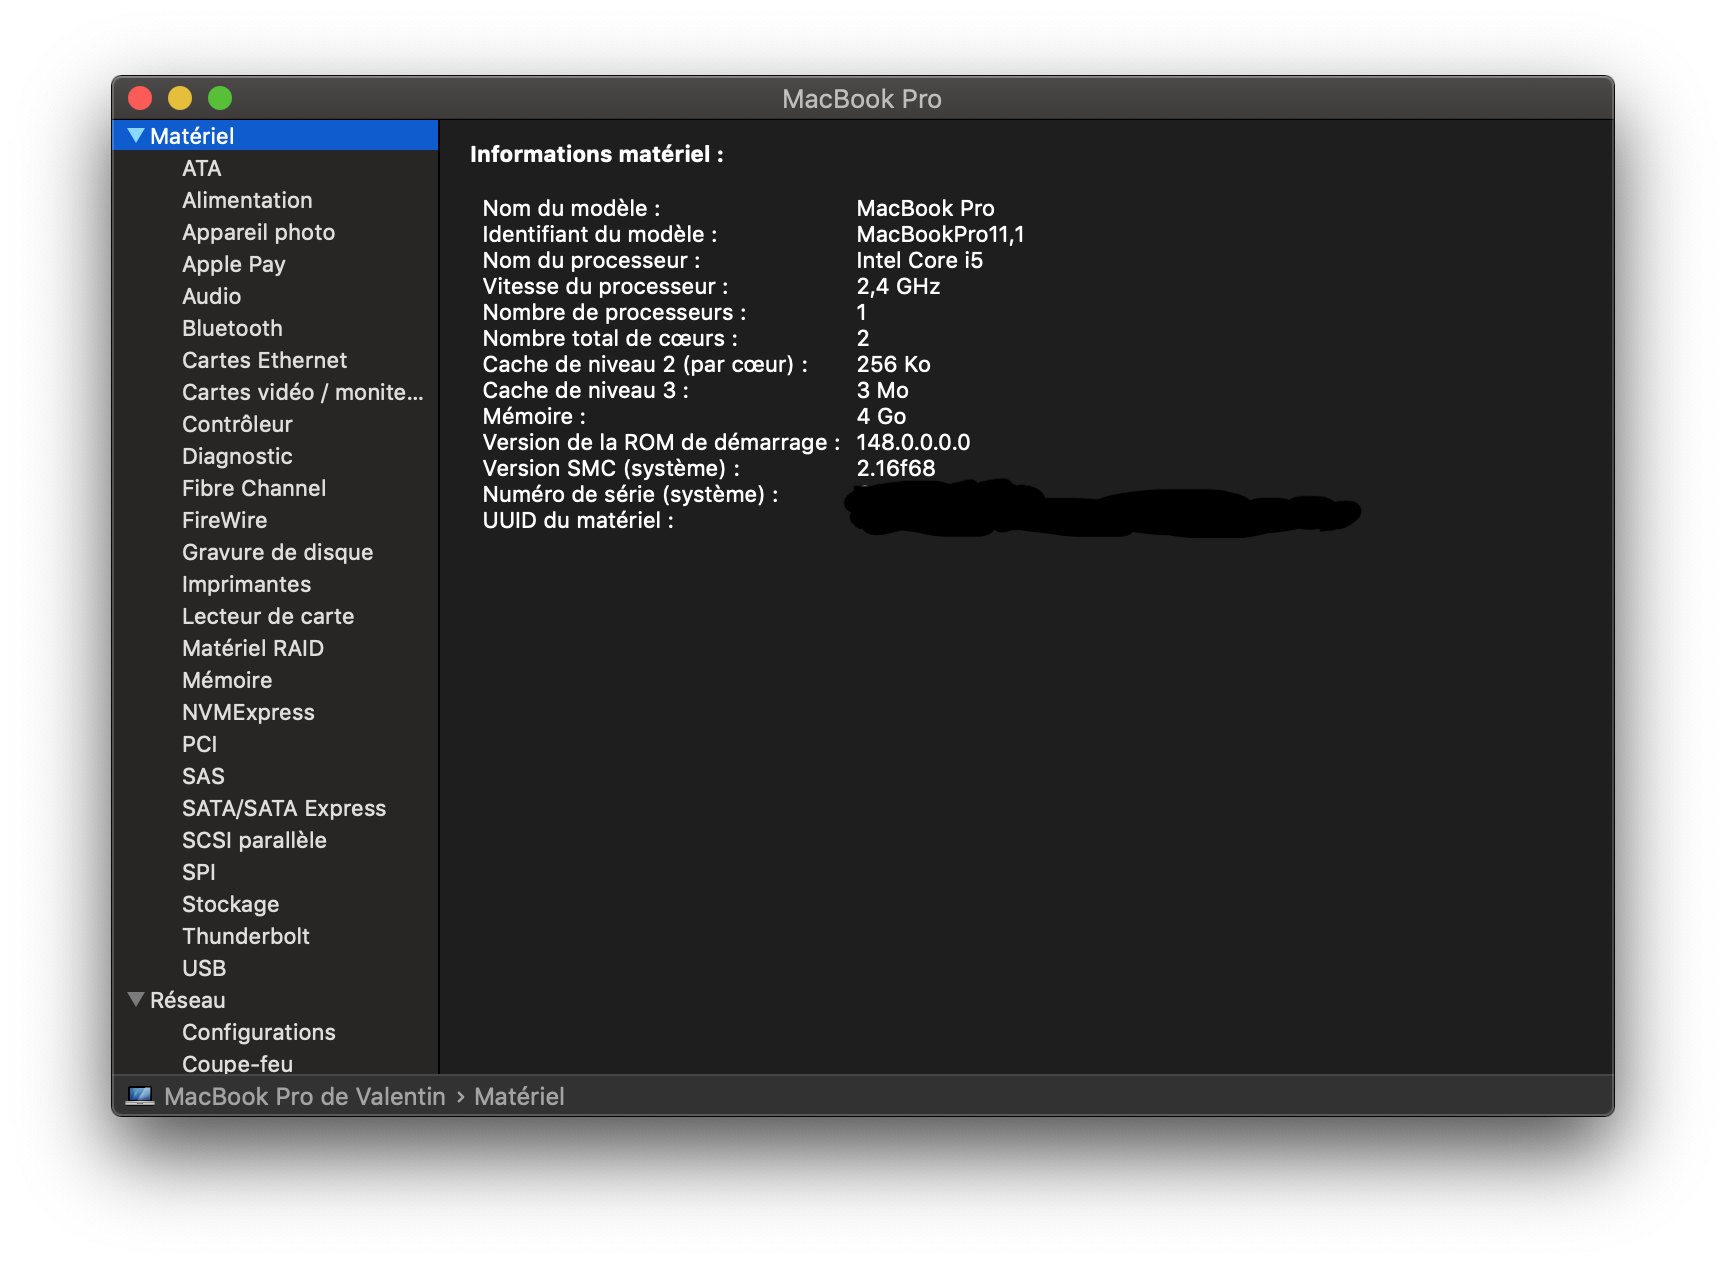Open Fibre Channel section
The width and height of the screenshot is (1726, 1264).
(254, 488)
